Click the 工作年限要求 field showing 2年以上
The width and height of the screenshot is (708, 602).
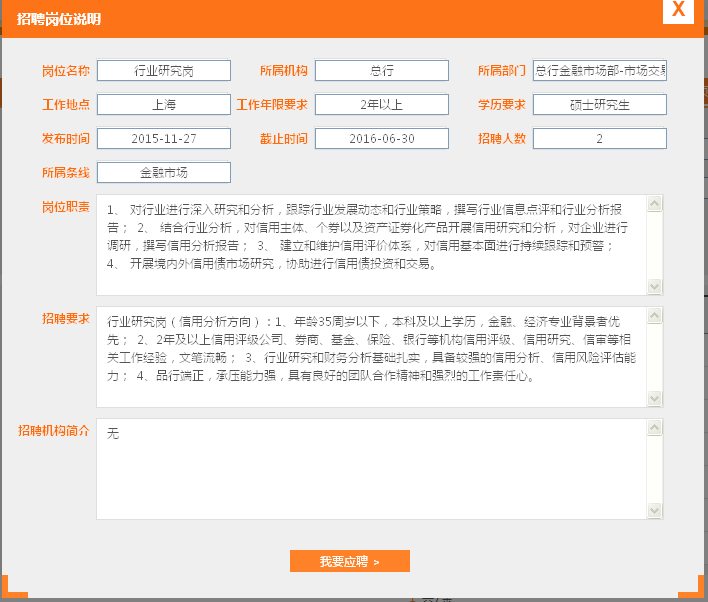(382, 105)
